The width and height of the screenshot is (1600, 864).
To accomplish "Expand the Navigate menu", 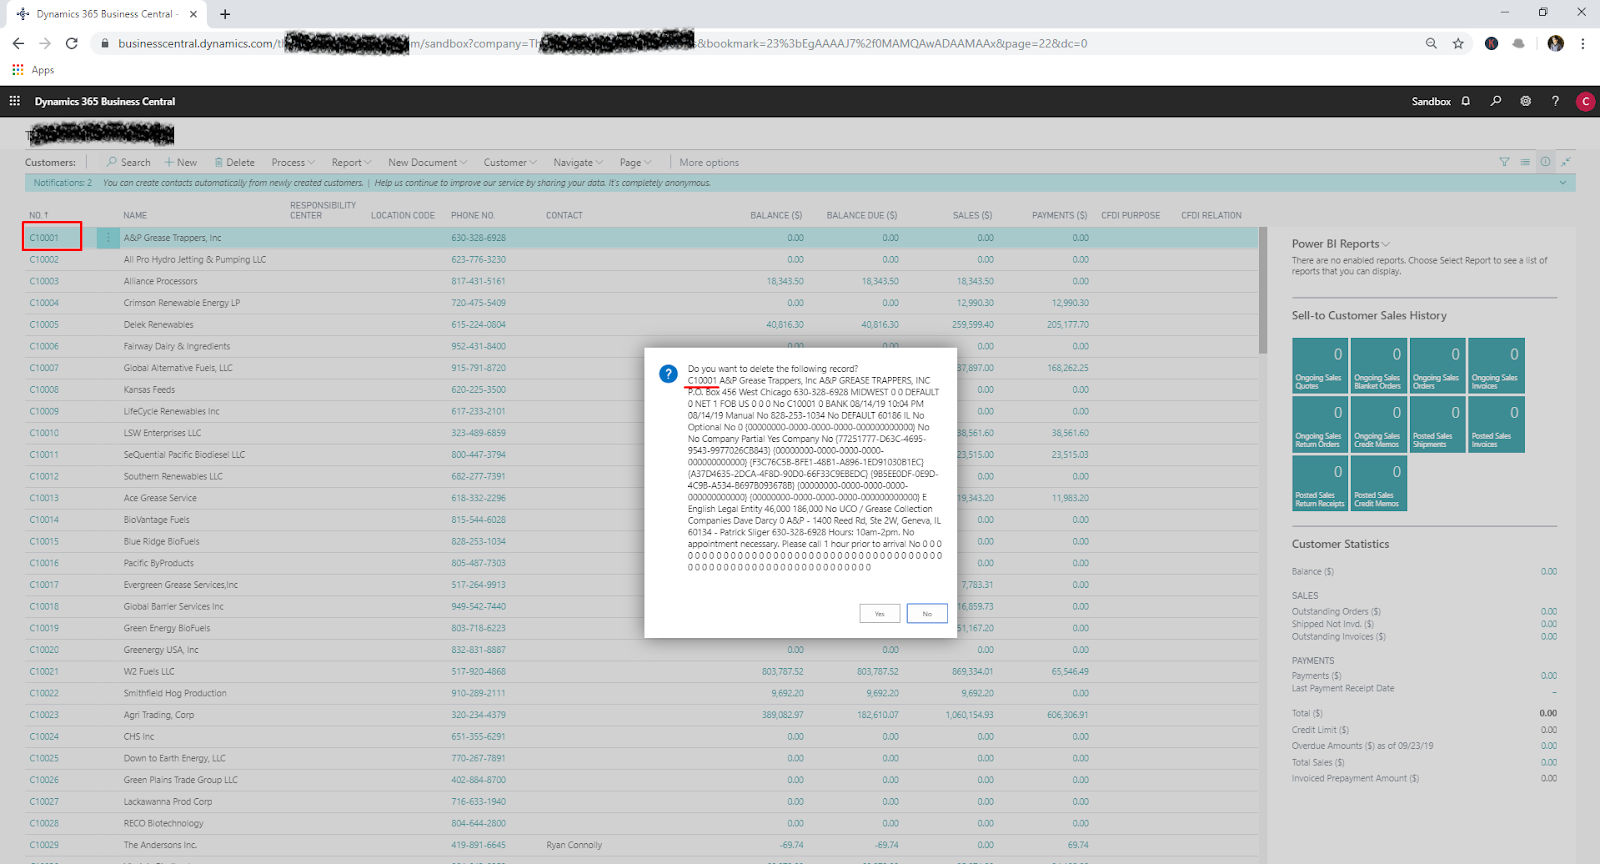I will point(578,162).
